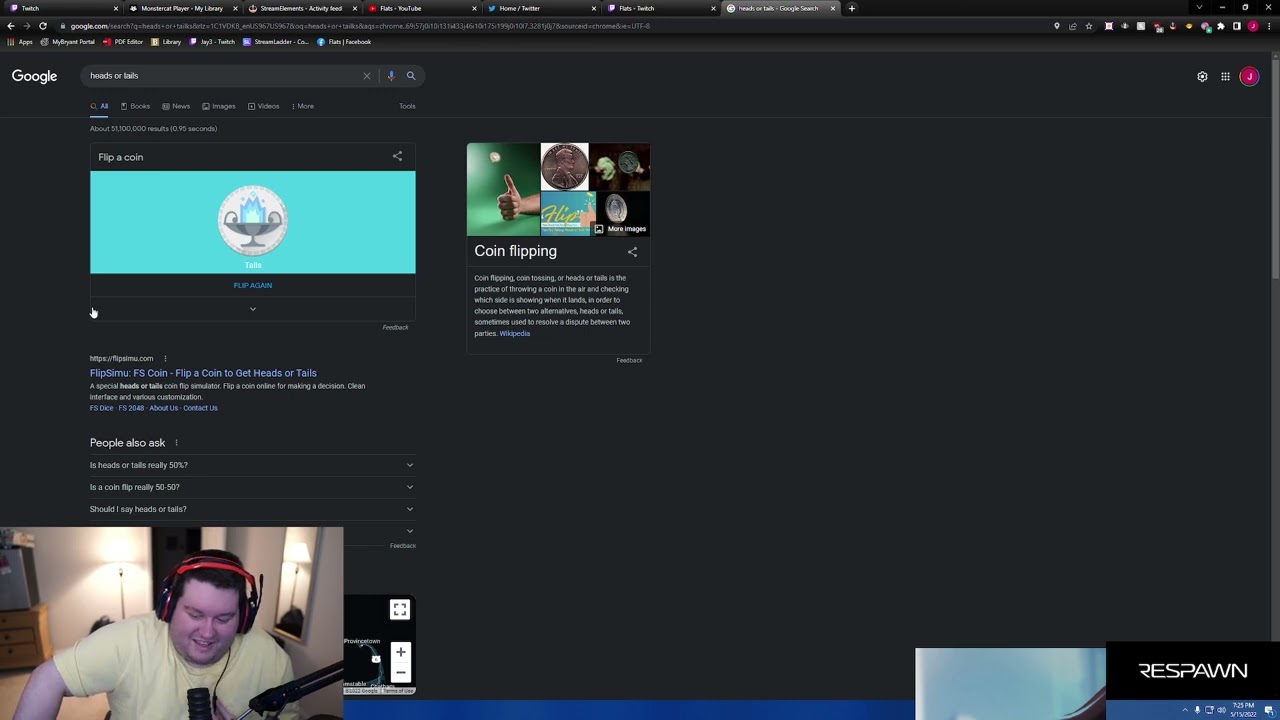
Task: Expand "Is heads or tails really 50%?"
Action: [252, 465]
